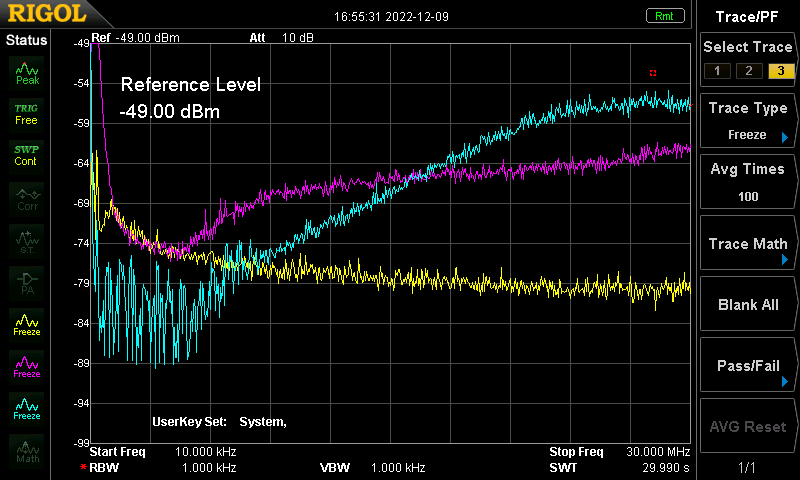Click the TRIG Free status icon

(27, 115)
